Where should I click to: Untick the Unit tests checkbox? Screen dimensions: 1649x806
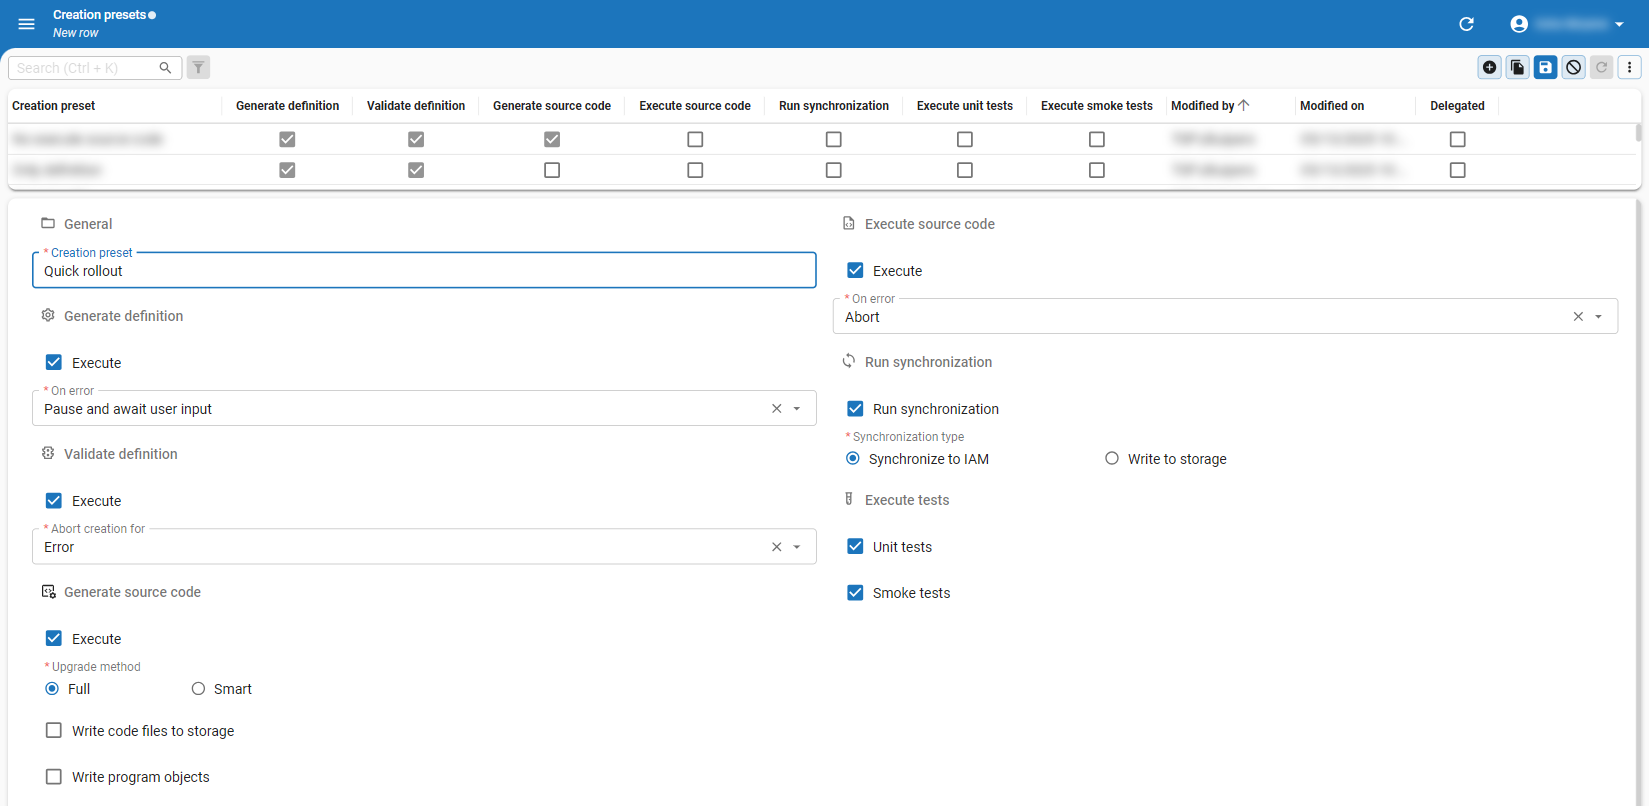tap(855, 546)
